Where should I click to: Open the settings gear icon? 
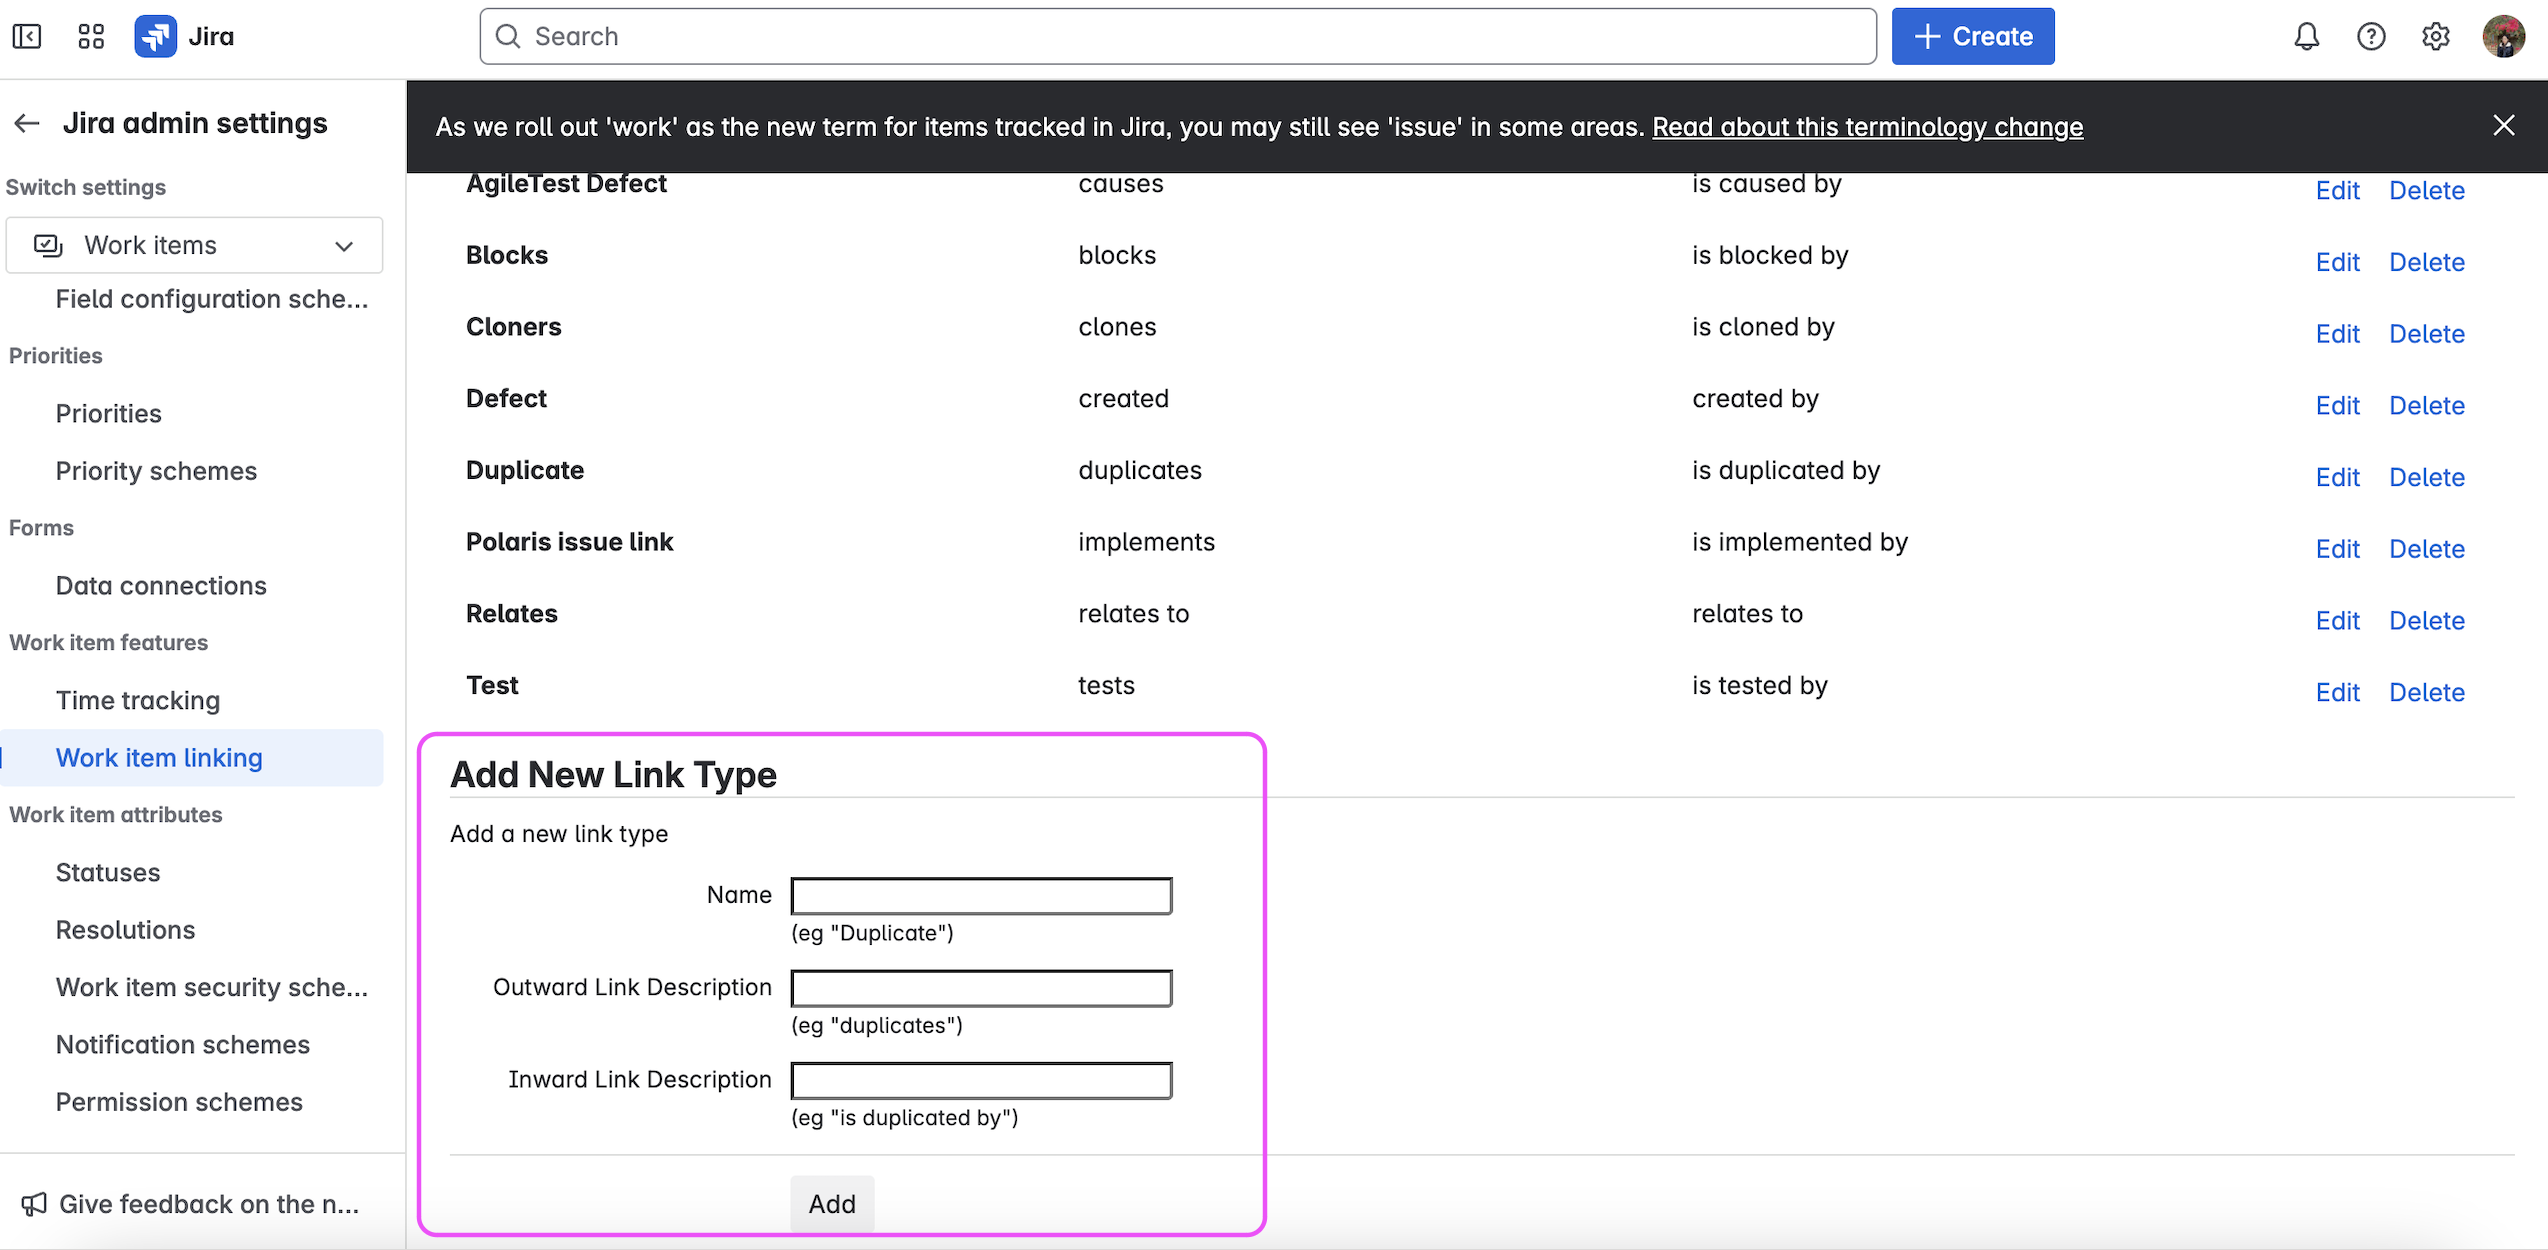coord(2435,37)
